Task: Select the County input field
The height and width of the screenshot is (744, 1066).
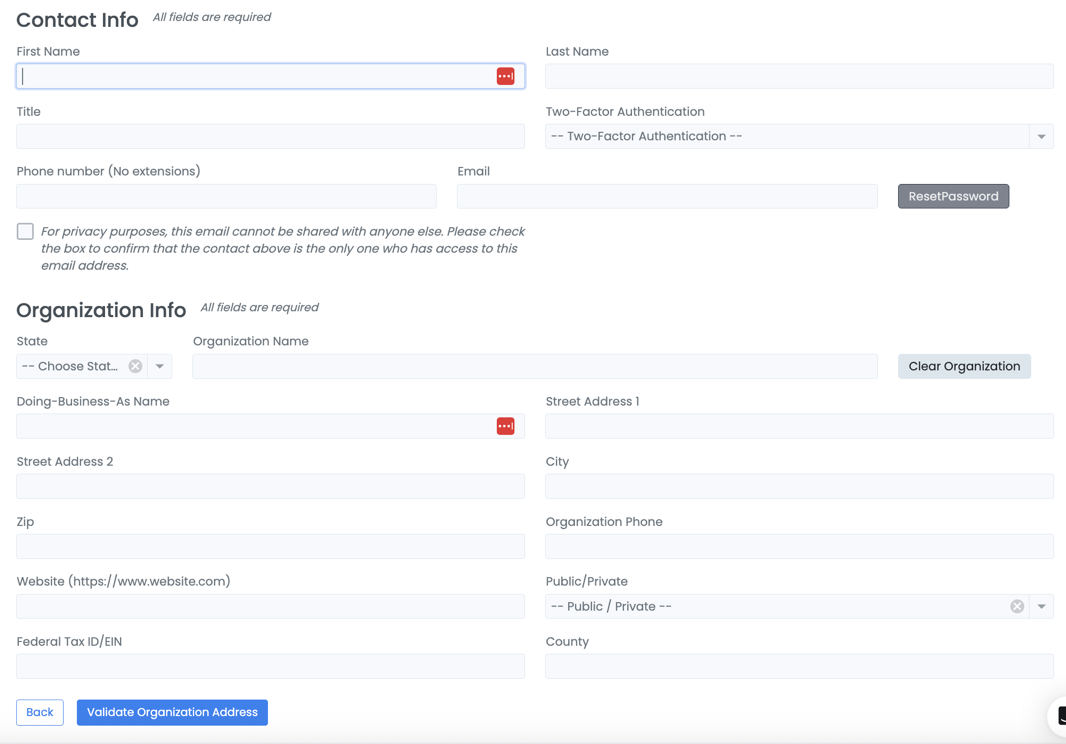Action: click(798, 667)
